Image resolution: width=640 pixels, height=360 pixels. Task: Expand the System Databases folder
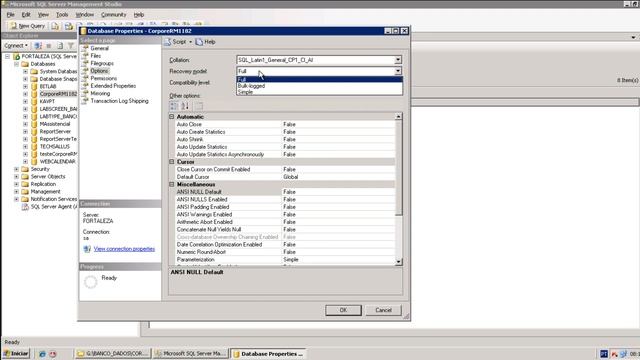click(25, 71)
